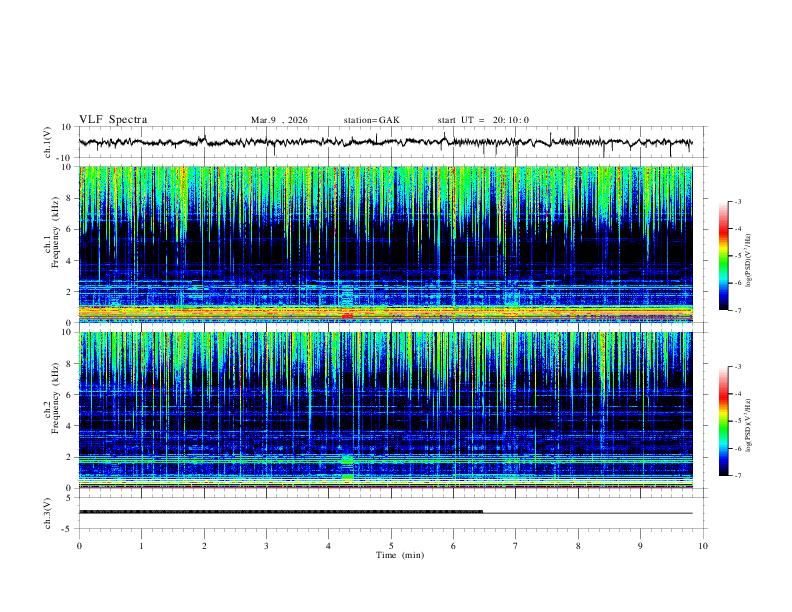Click the ch.2 color bar legend label
Image resolution: width=792 pixels, height=612 pixels.
click(748, 425)
